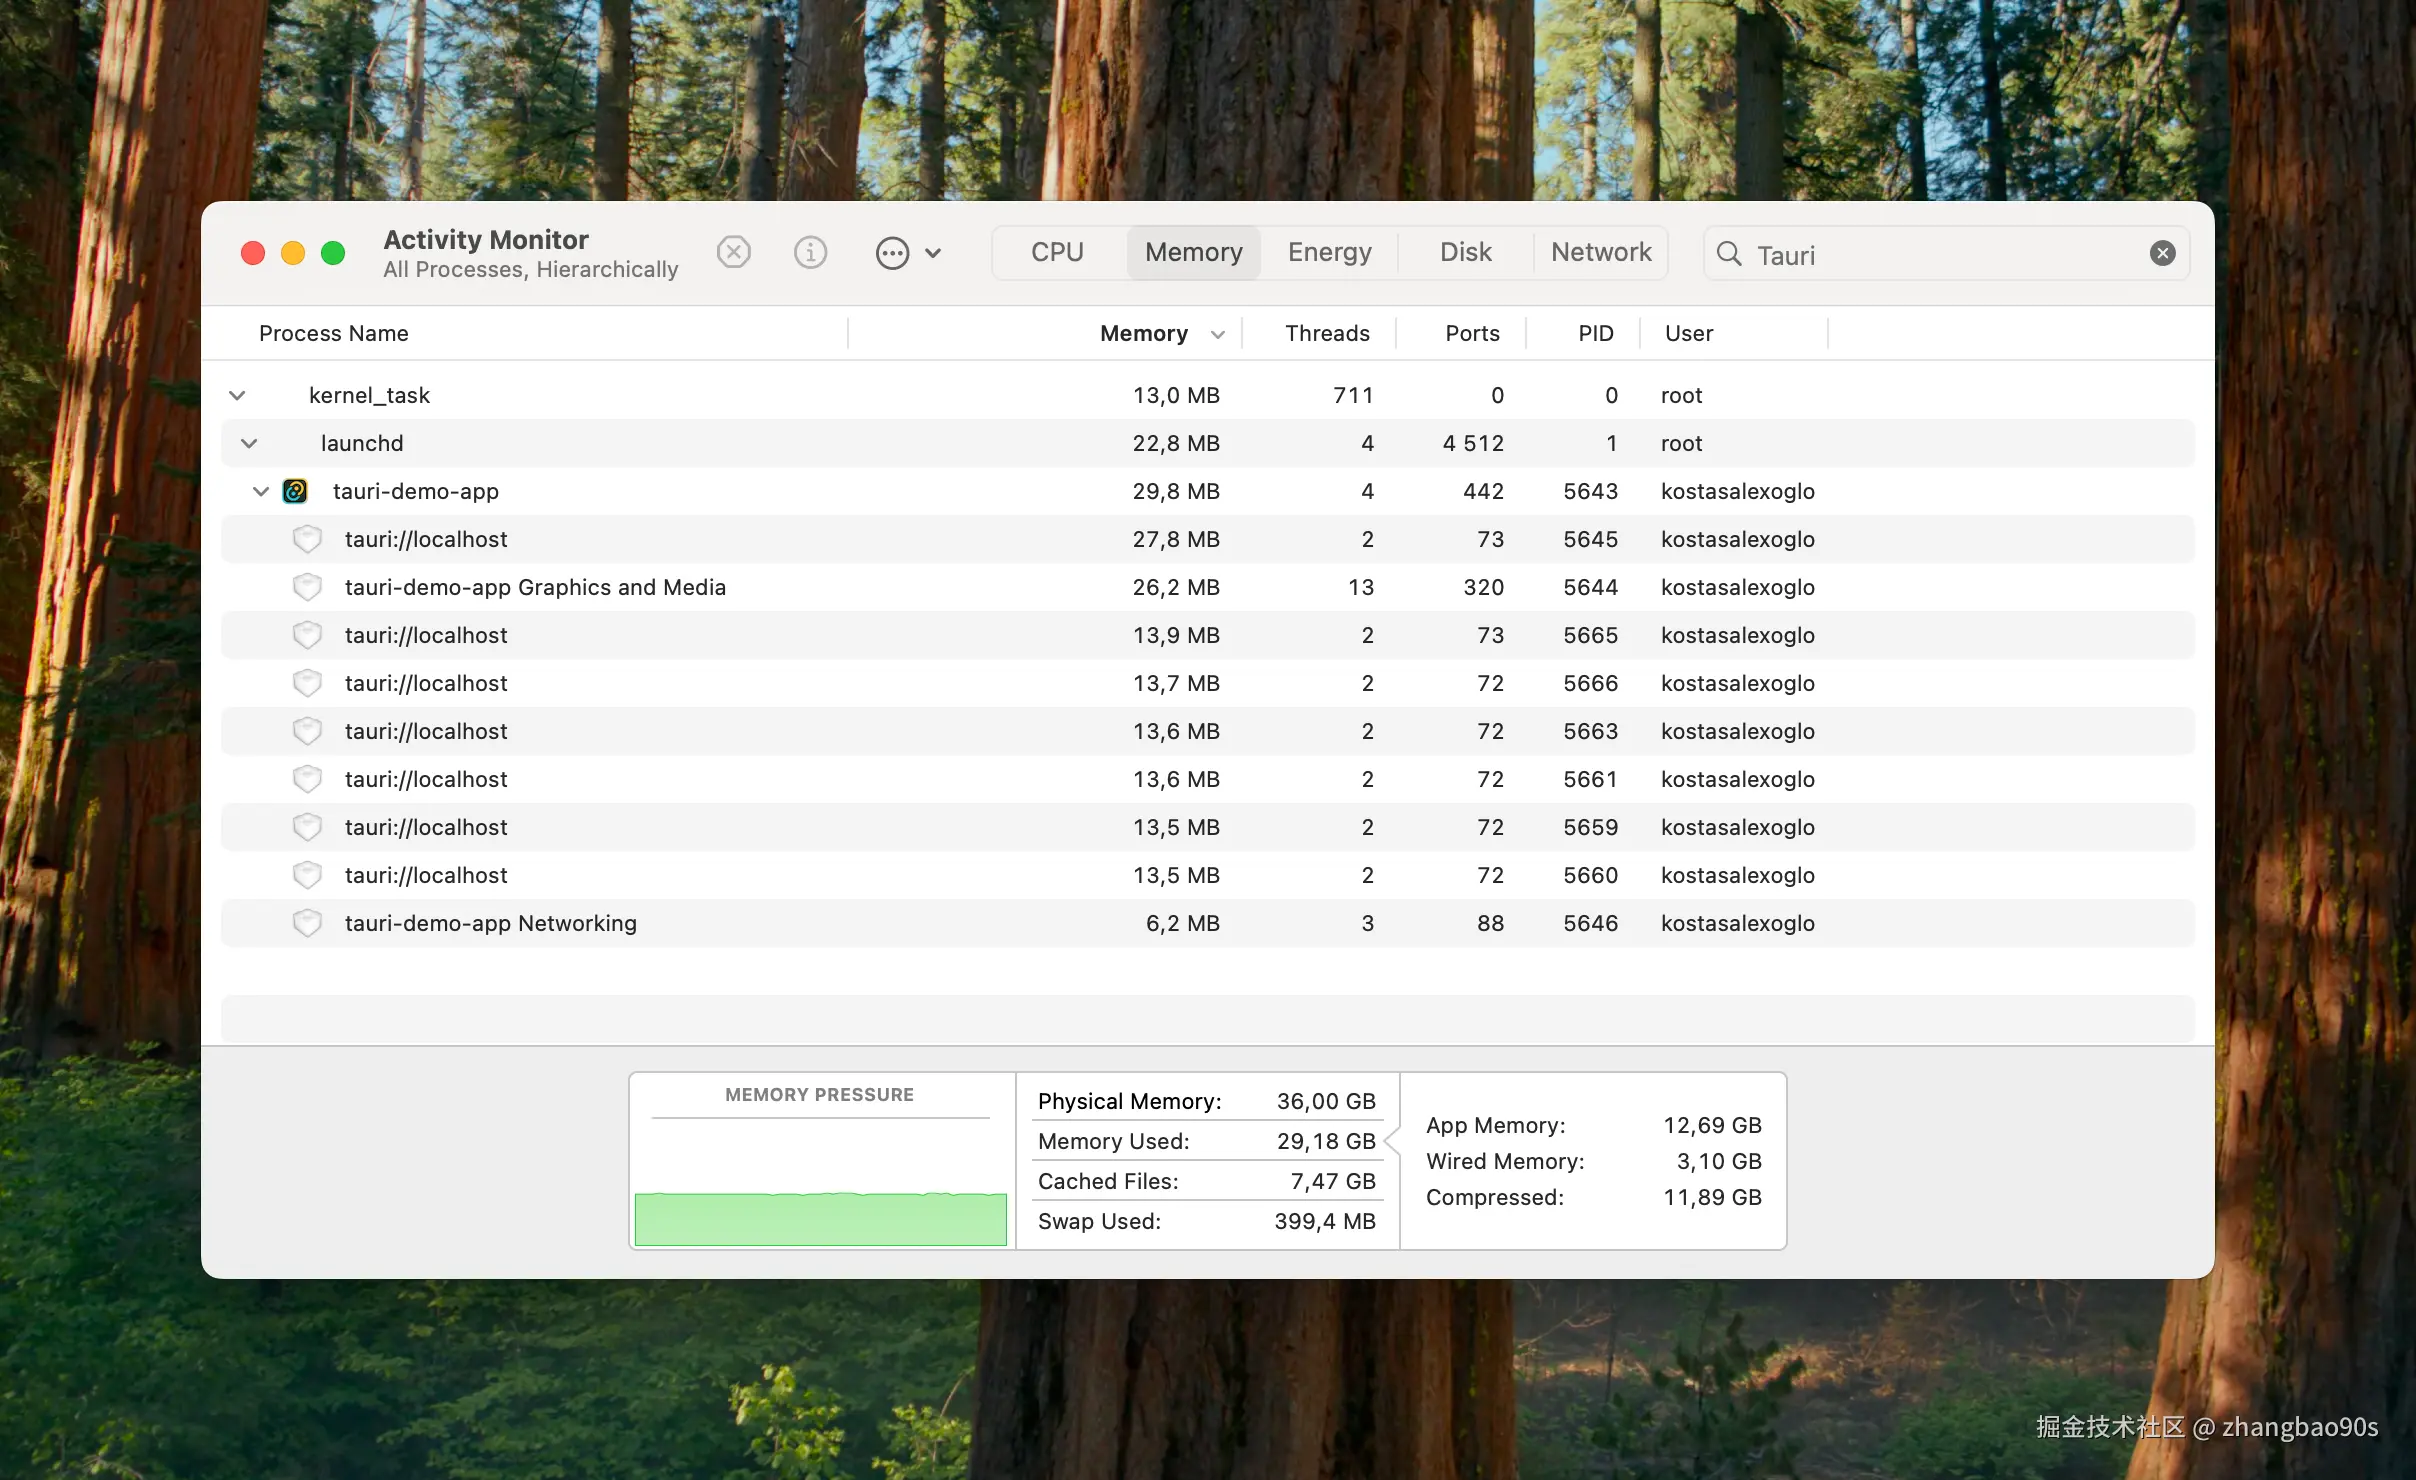
Task: Click the stop process (X) toolbar icon
Action: click(734, 252)
